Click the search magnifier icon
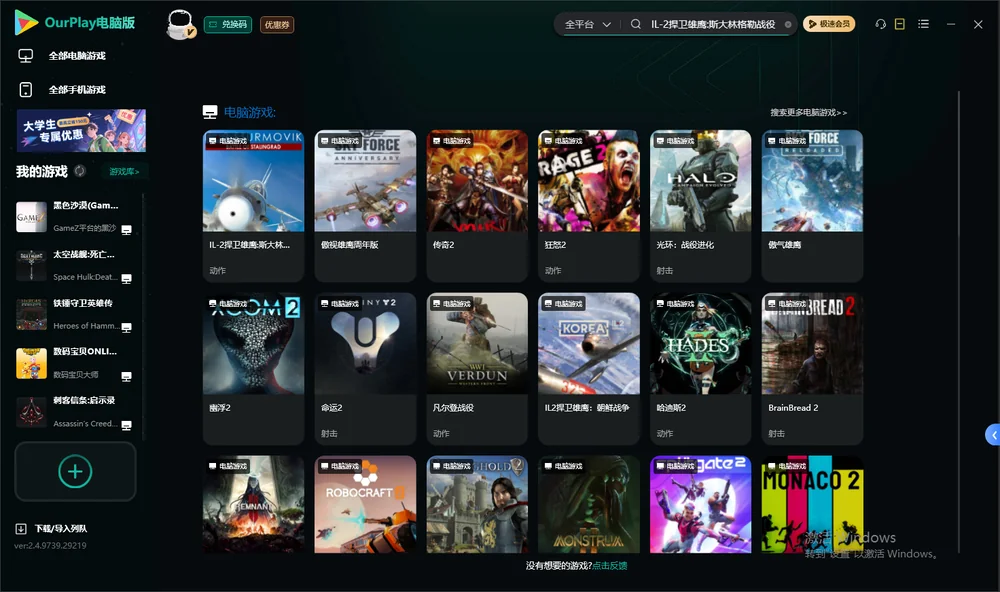1000x592 pixels. 636,24
